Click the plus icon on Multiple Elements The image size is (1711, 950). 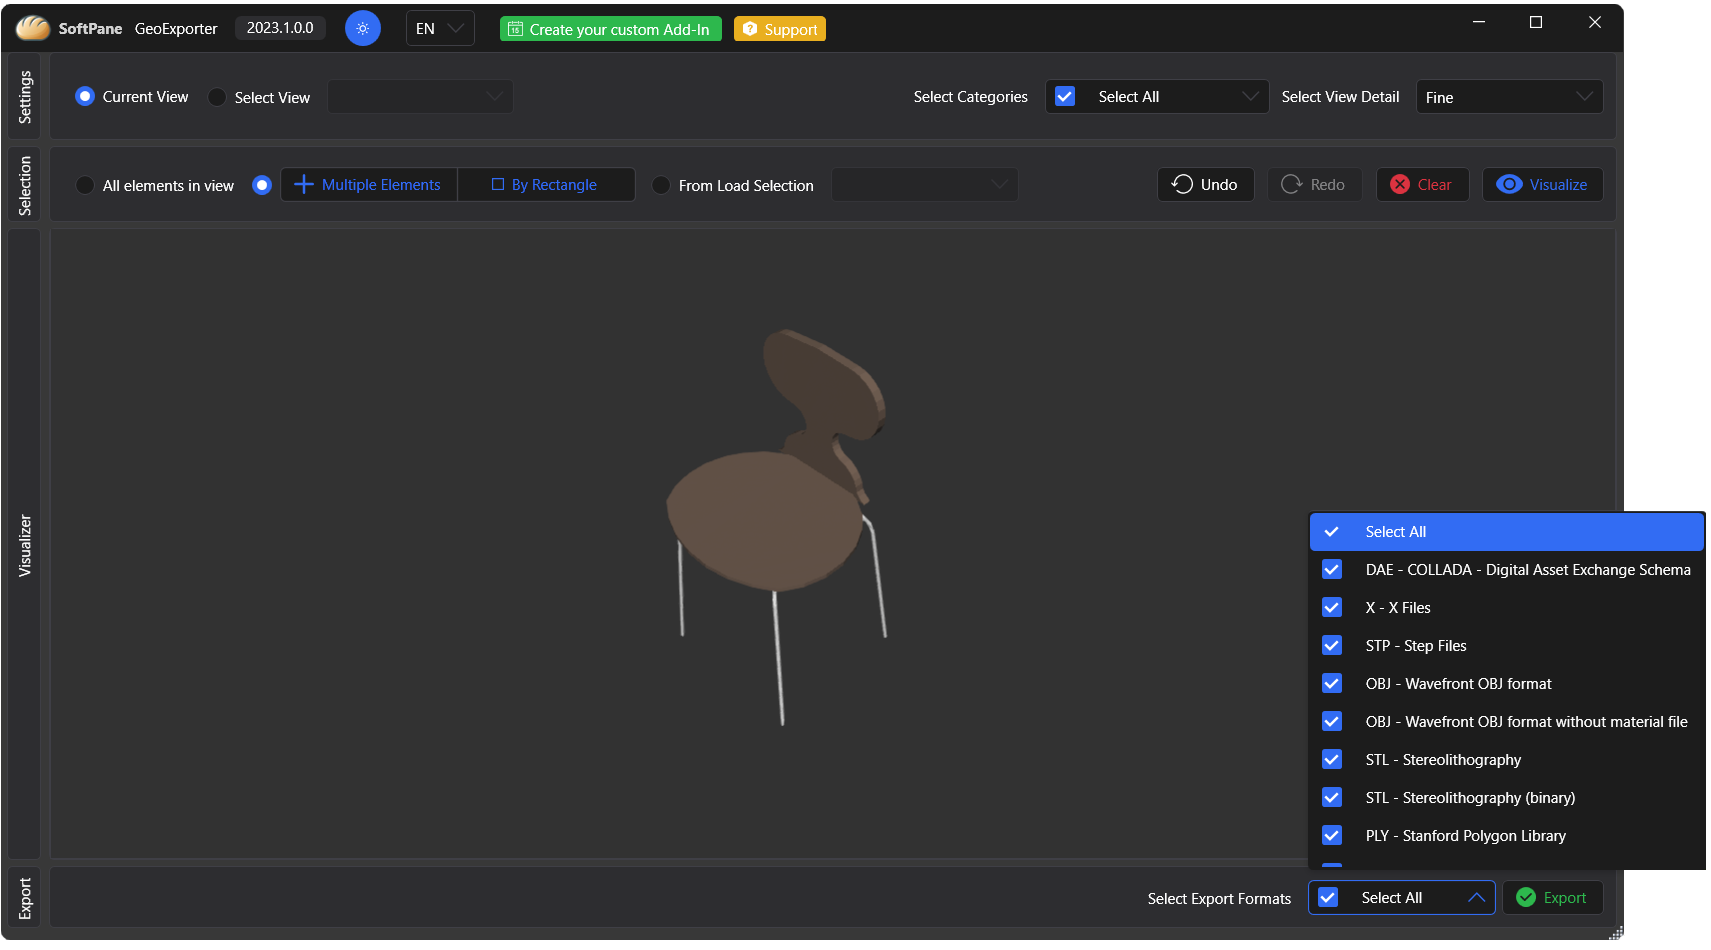[304, 184]
